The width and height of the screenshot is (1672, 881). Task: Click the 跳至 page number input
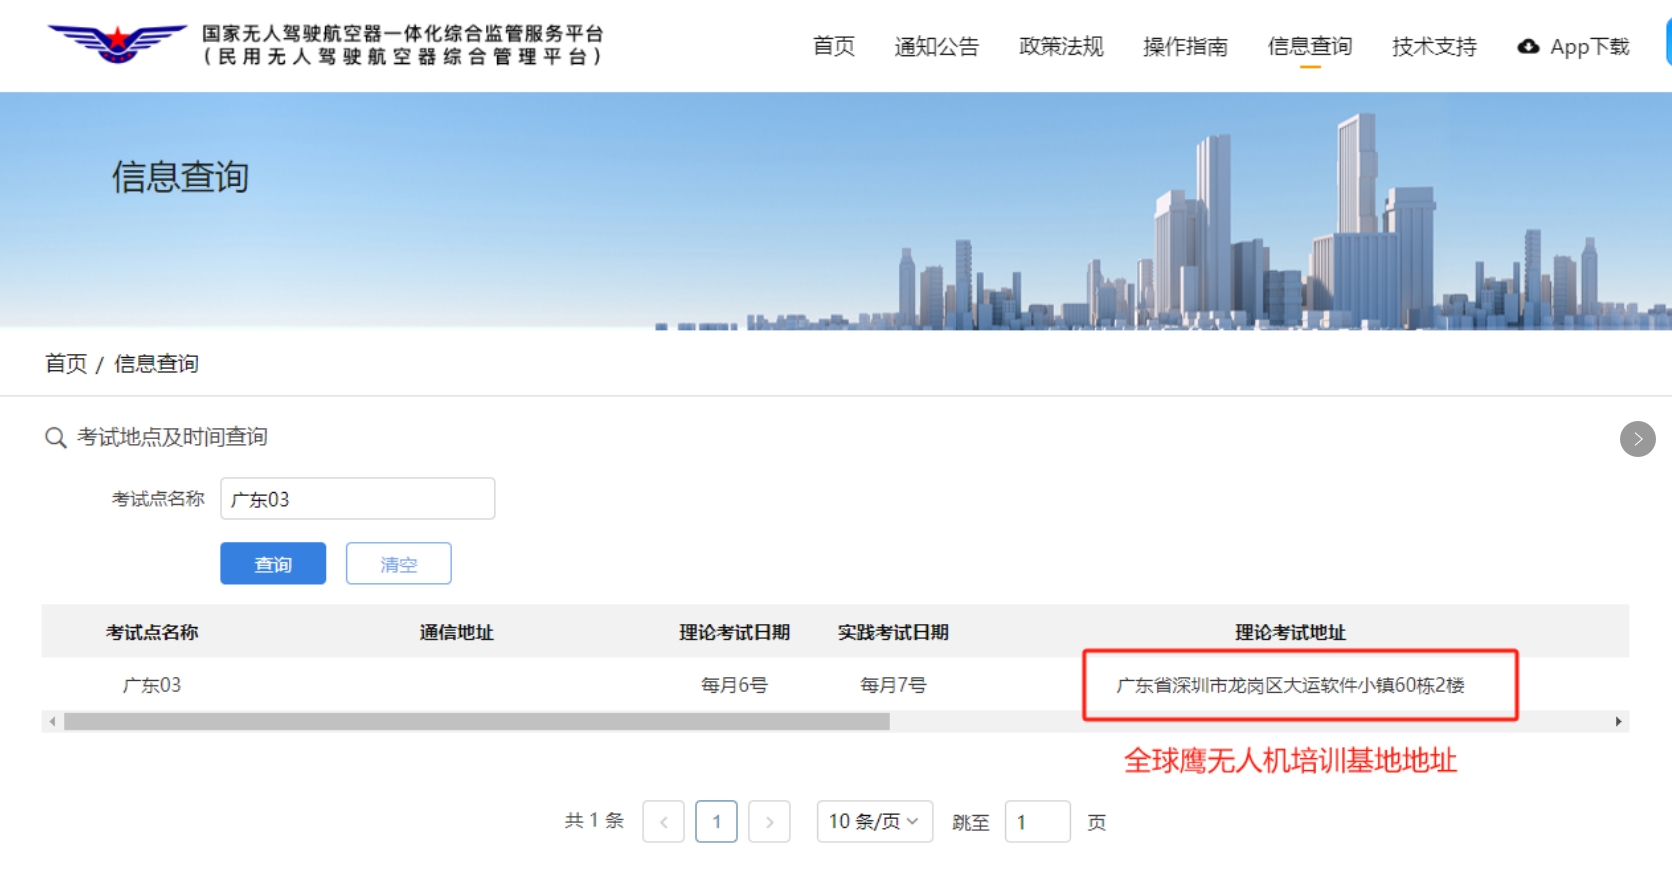click(1037, 822)
